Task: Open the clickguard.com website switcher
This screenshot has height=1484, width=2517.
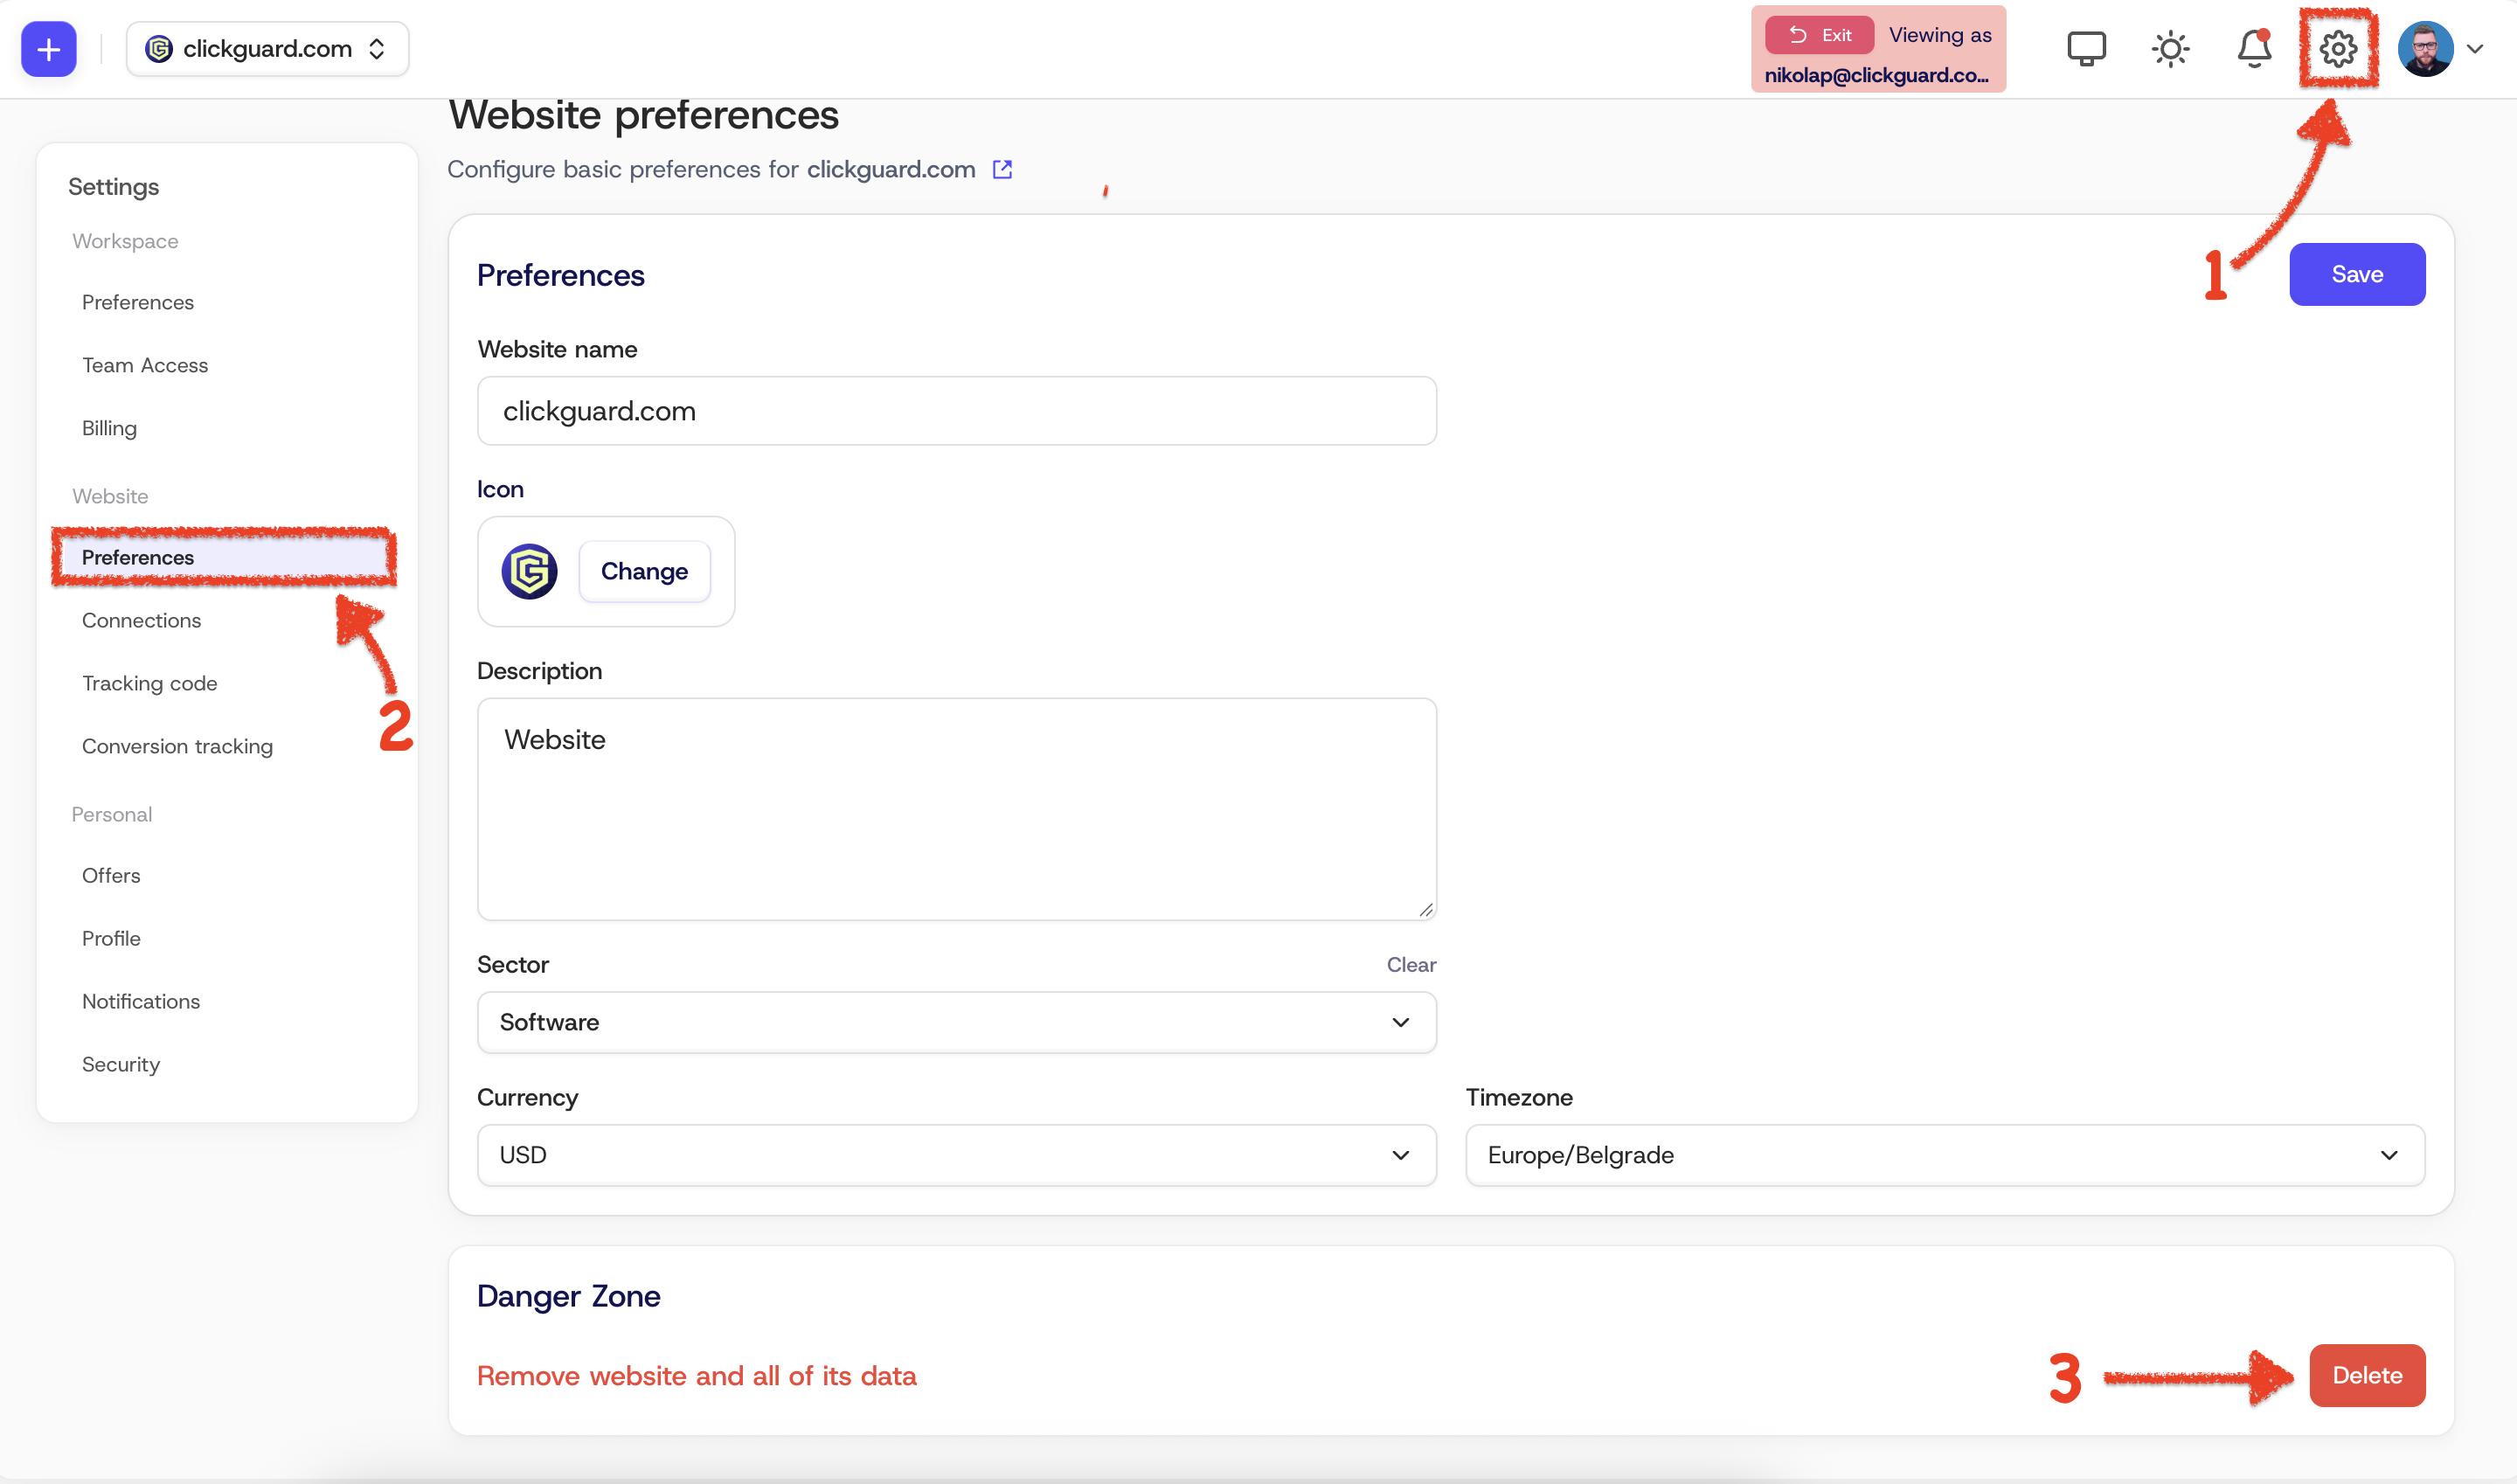Action: click(x=267, y=48)
